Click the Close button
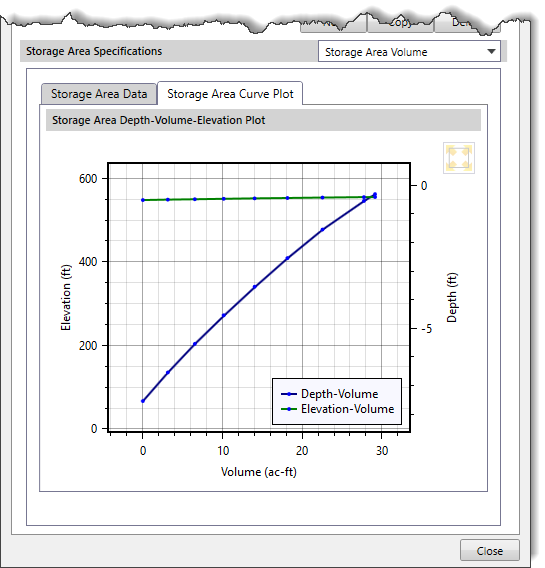Screen dimensions: 545x568 tap(490, 551)
